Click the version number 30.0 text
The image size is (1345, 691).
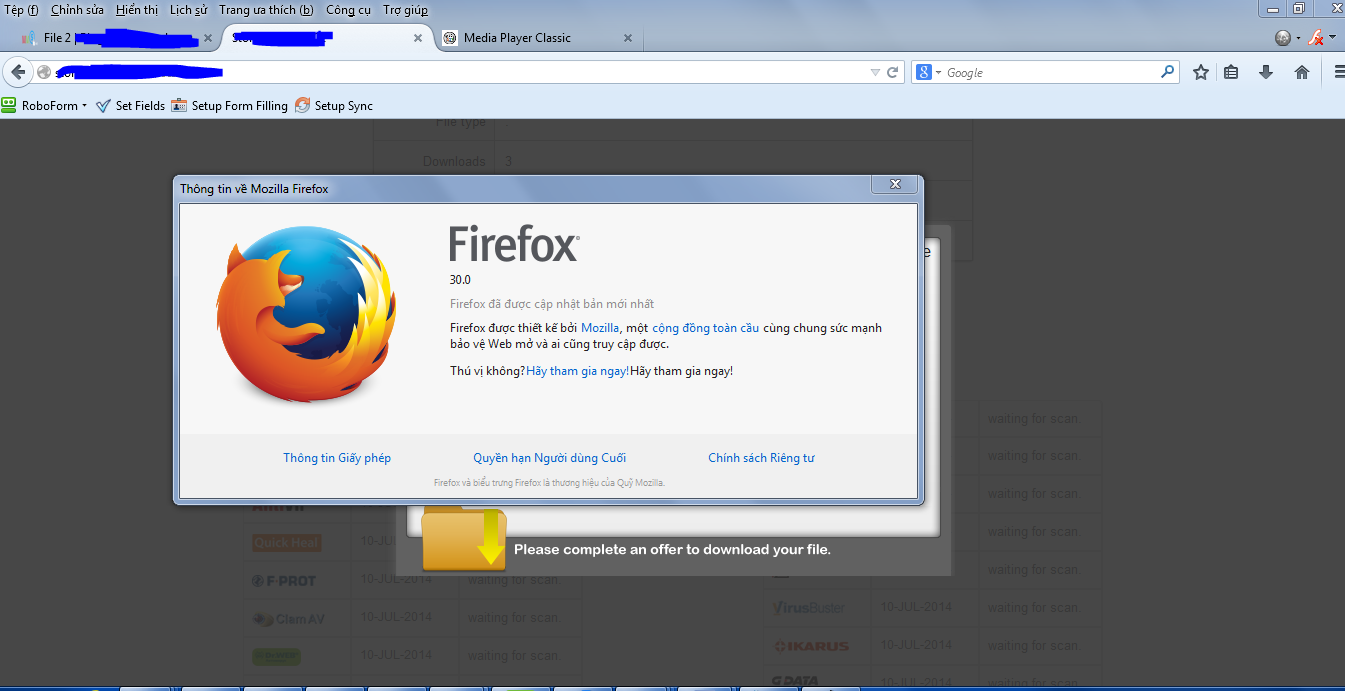pyautogui.click(x=460, y=280)
